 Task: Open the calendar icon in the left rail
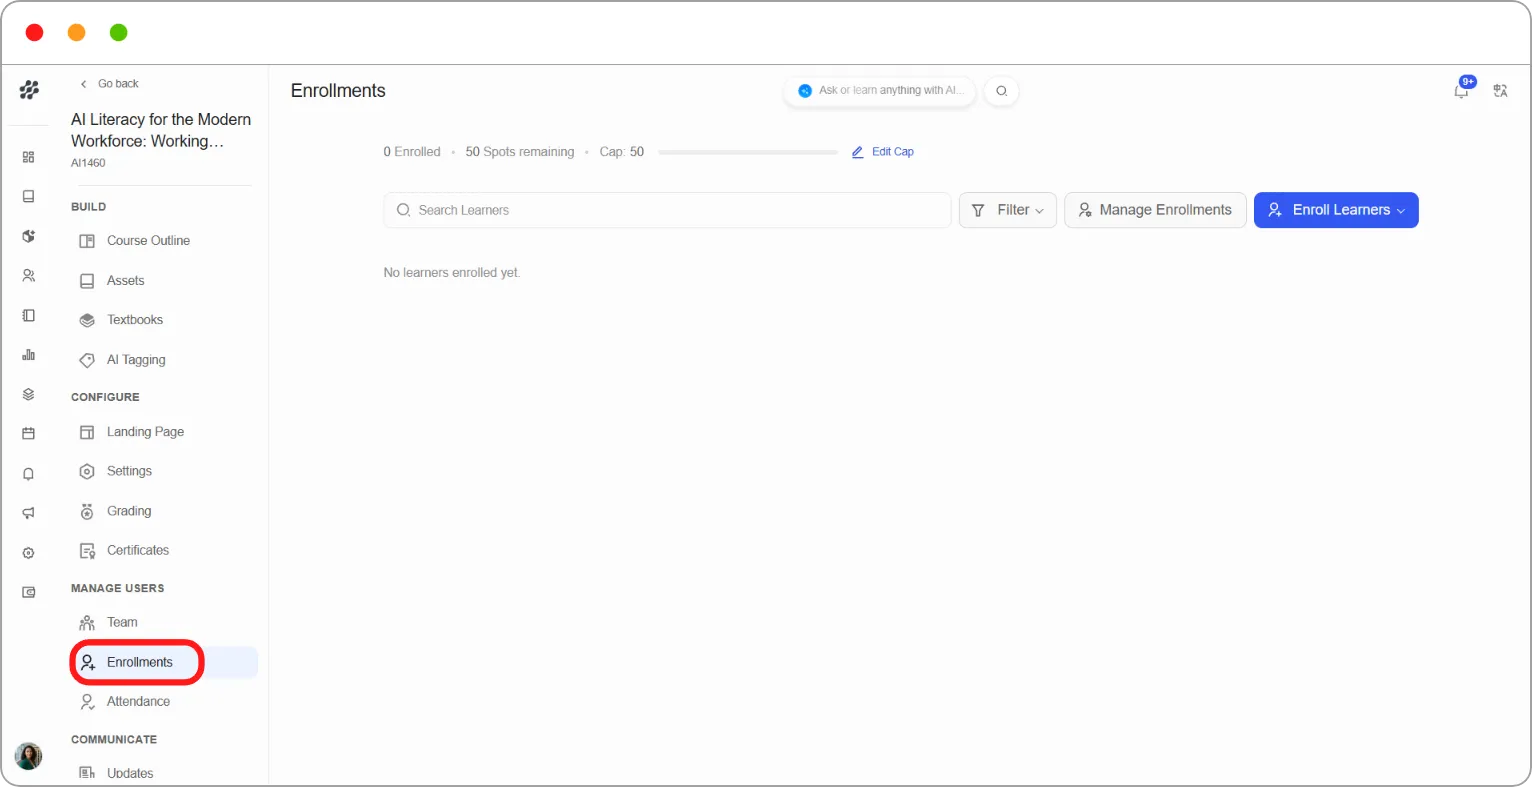coord(28,434)
